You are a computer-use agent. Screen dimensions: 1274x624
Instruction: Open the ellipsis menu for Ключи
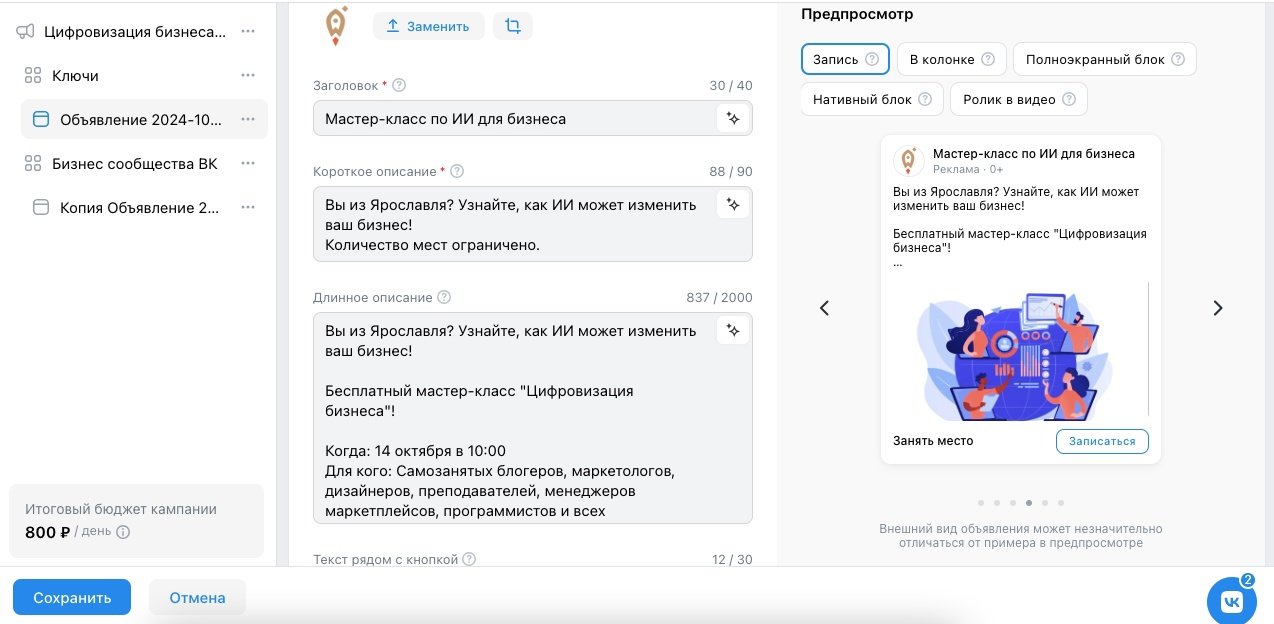coord(247,75)
